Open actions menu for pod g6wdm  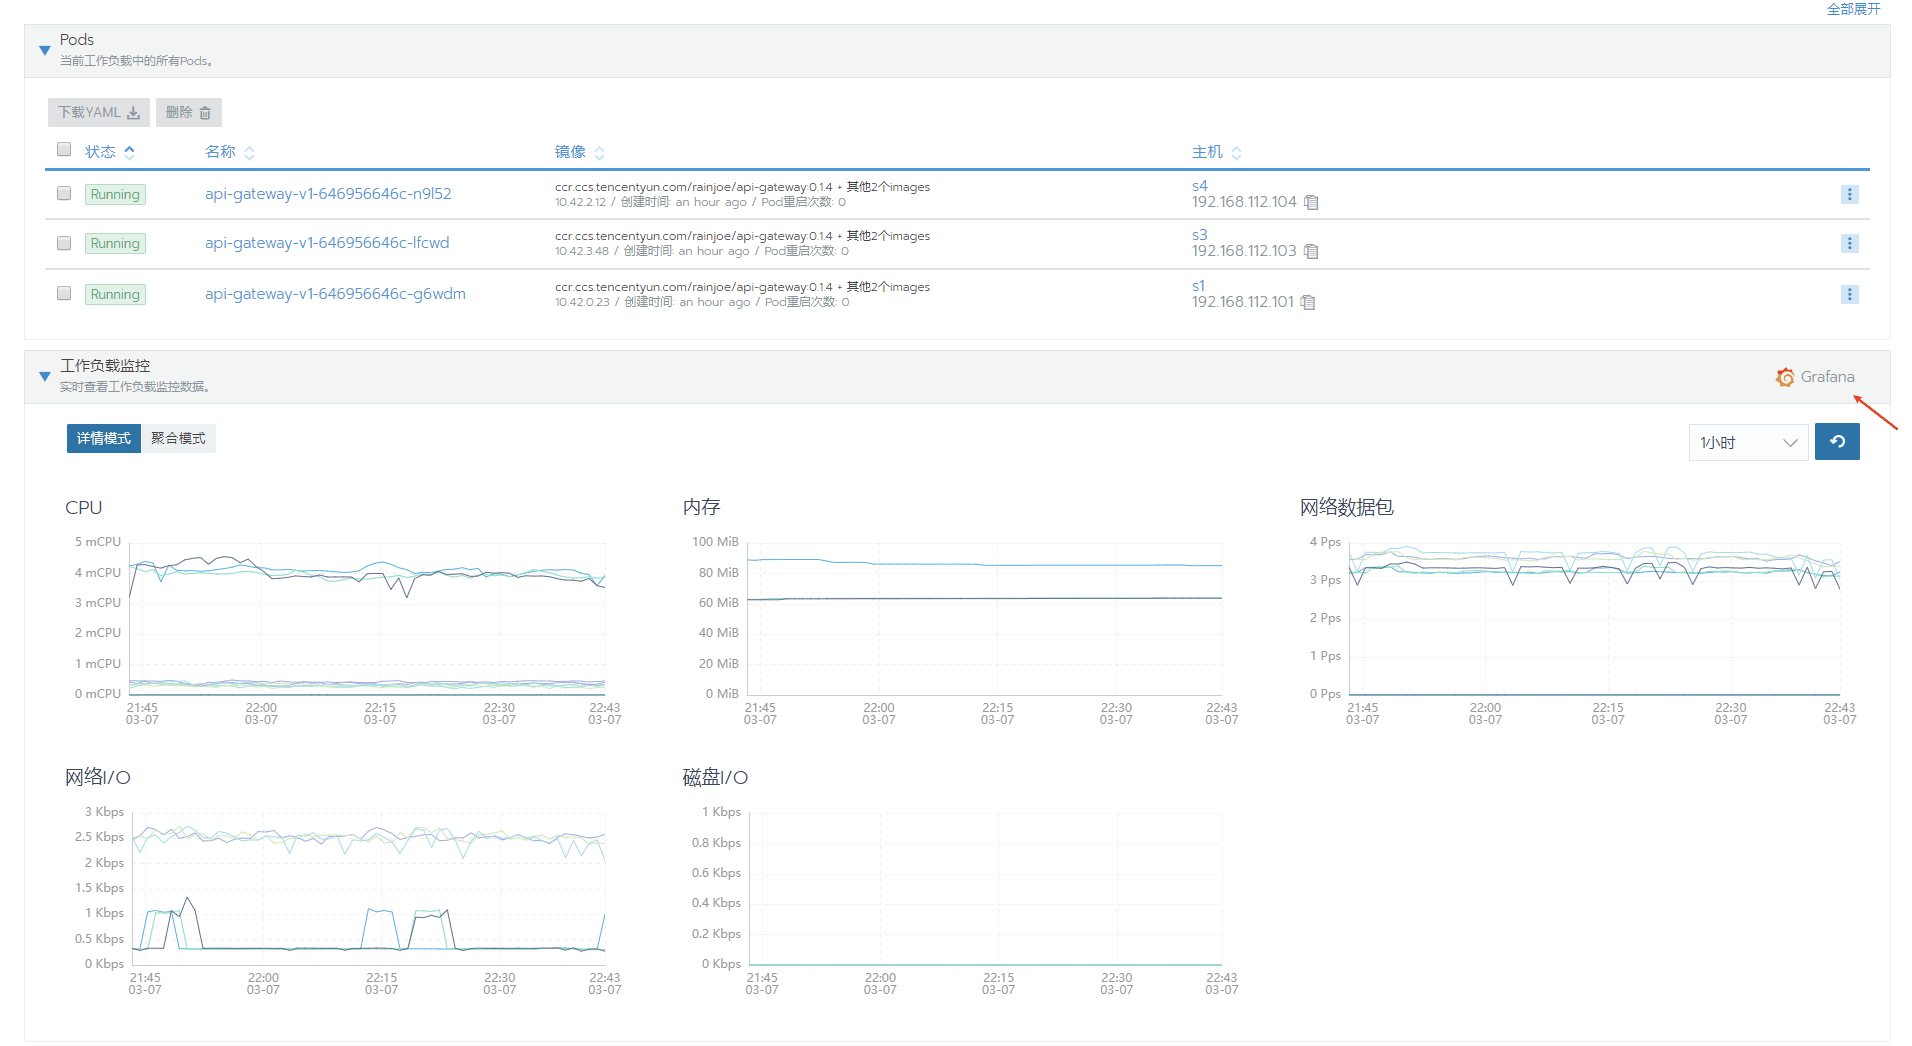point(1849,294)
